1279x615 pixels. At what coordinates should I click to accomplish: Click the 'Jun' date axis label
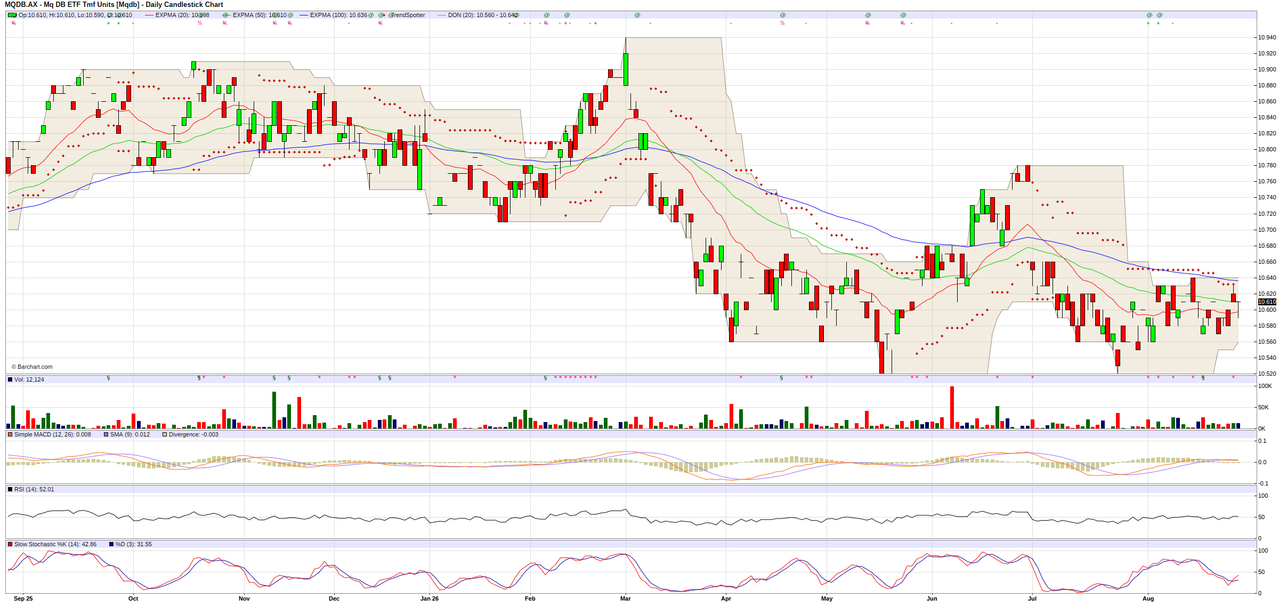[x=932, y=598]
